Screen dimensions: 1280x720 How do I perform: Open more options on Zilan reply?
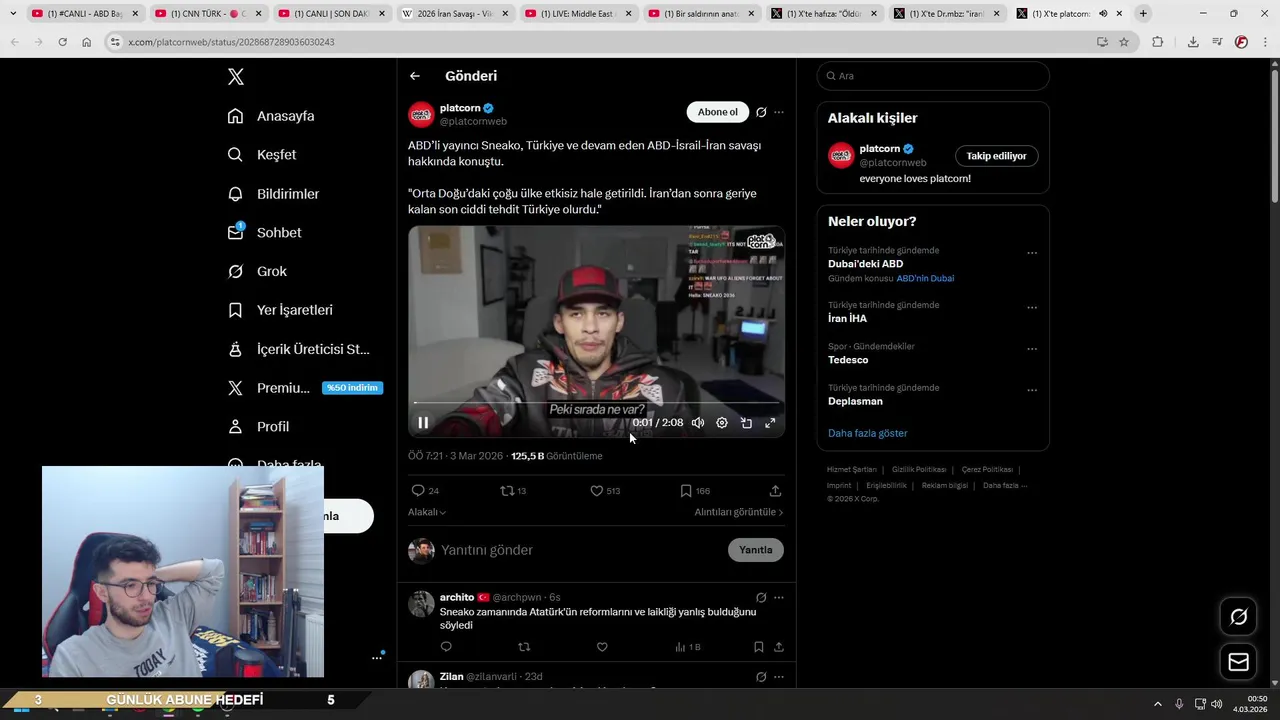coord(779,677)
